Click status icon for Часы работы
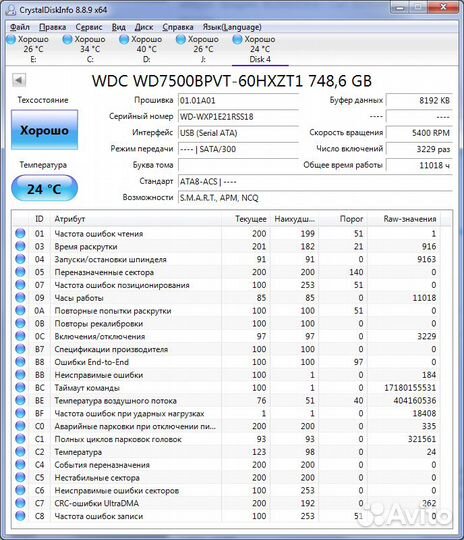This screenshot has width=464, height=540. click(x=20, y=298)
